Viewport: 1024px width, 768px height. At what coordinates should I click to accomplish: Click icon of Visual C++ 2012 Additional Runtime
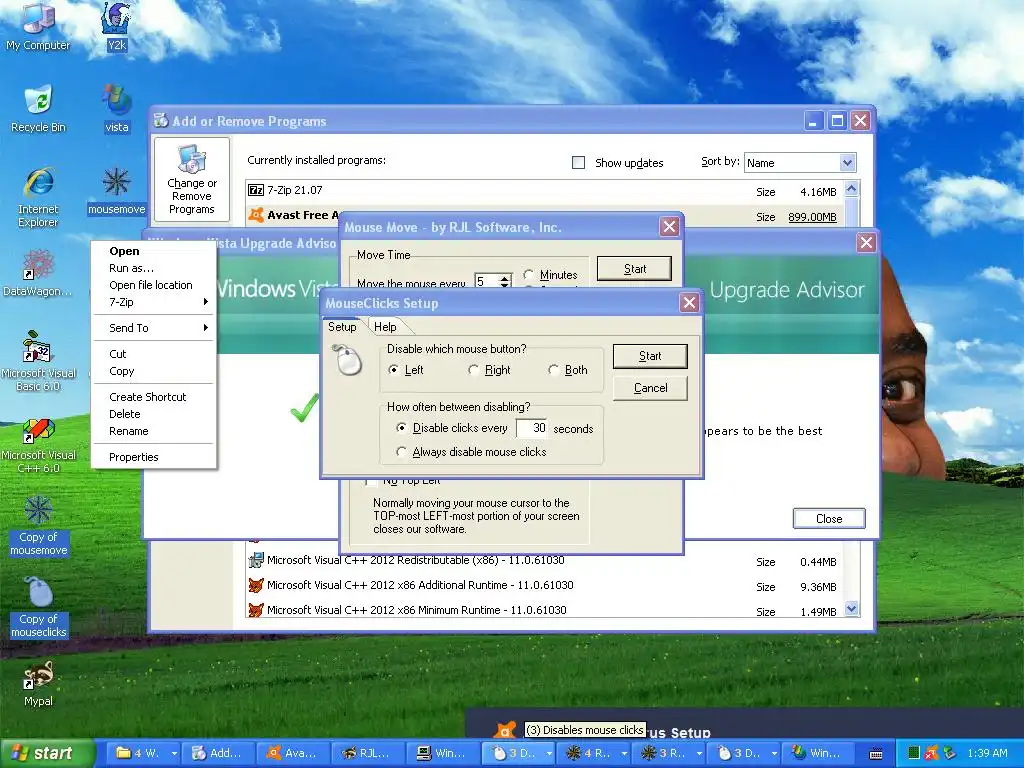tap(256, 585)
